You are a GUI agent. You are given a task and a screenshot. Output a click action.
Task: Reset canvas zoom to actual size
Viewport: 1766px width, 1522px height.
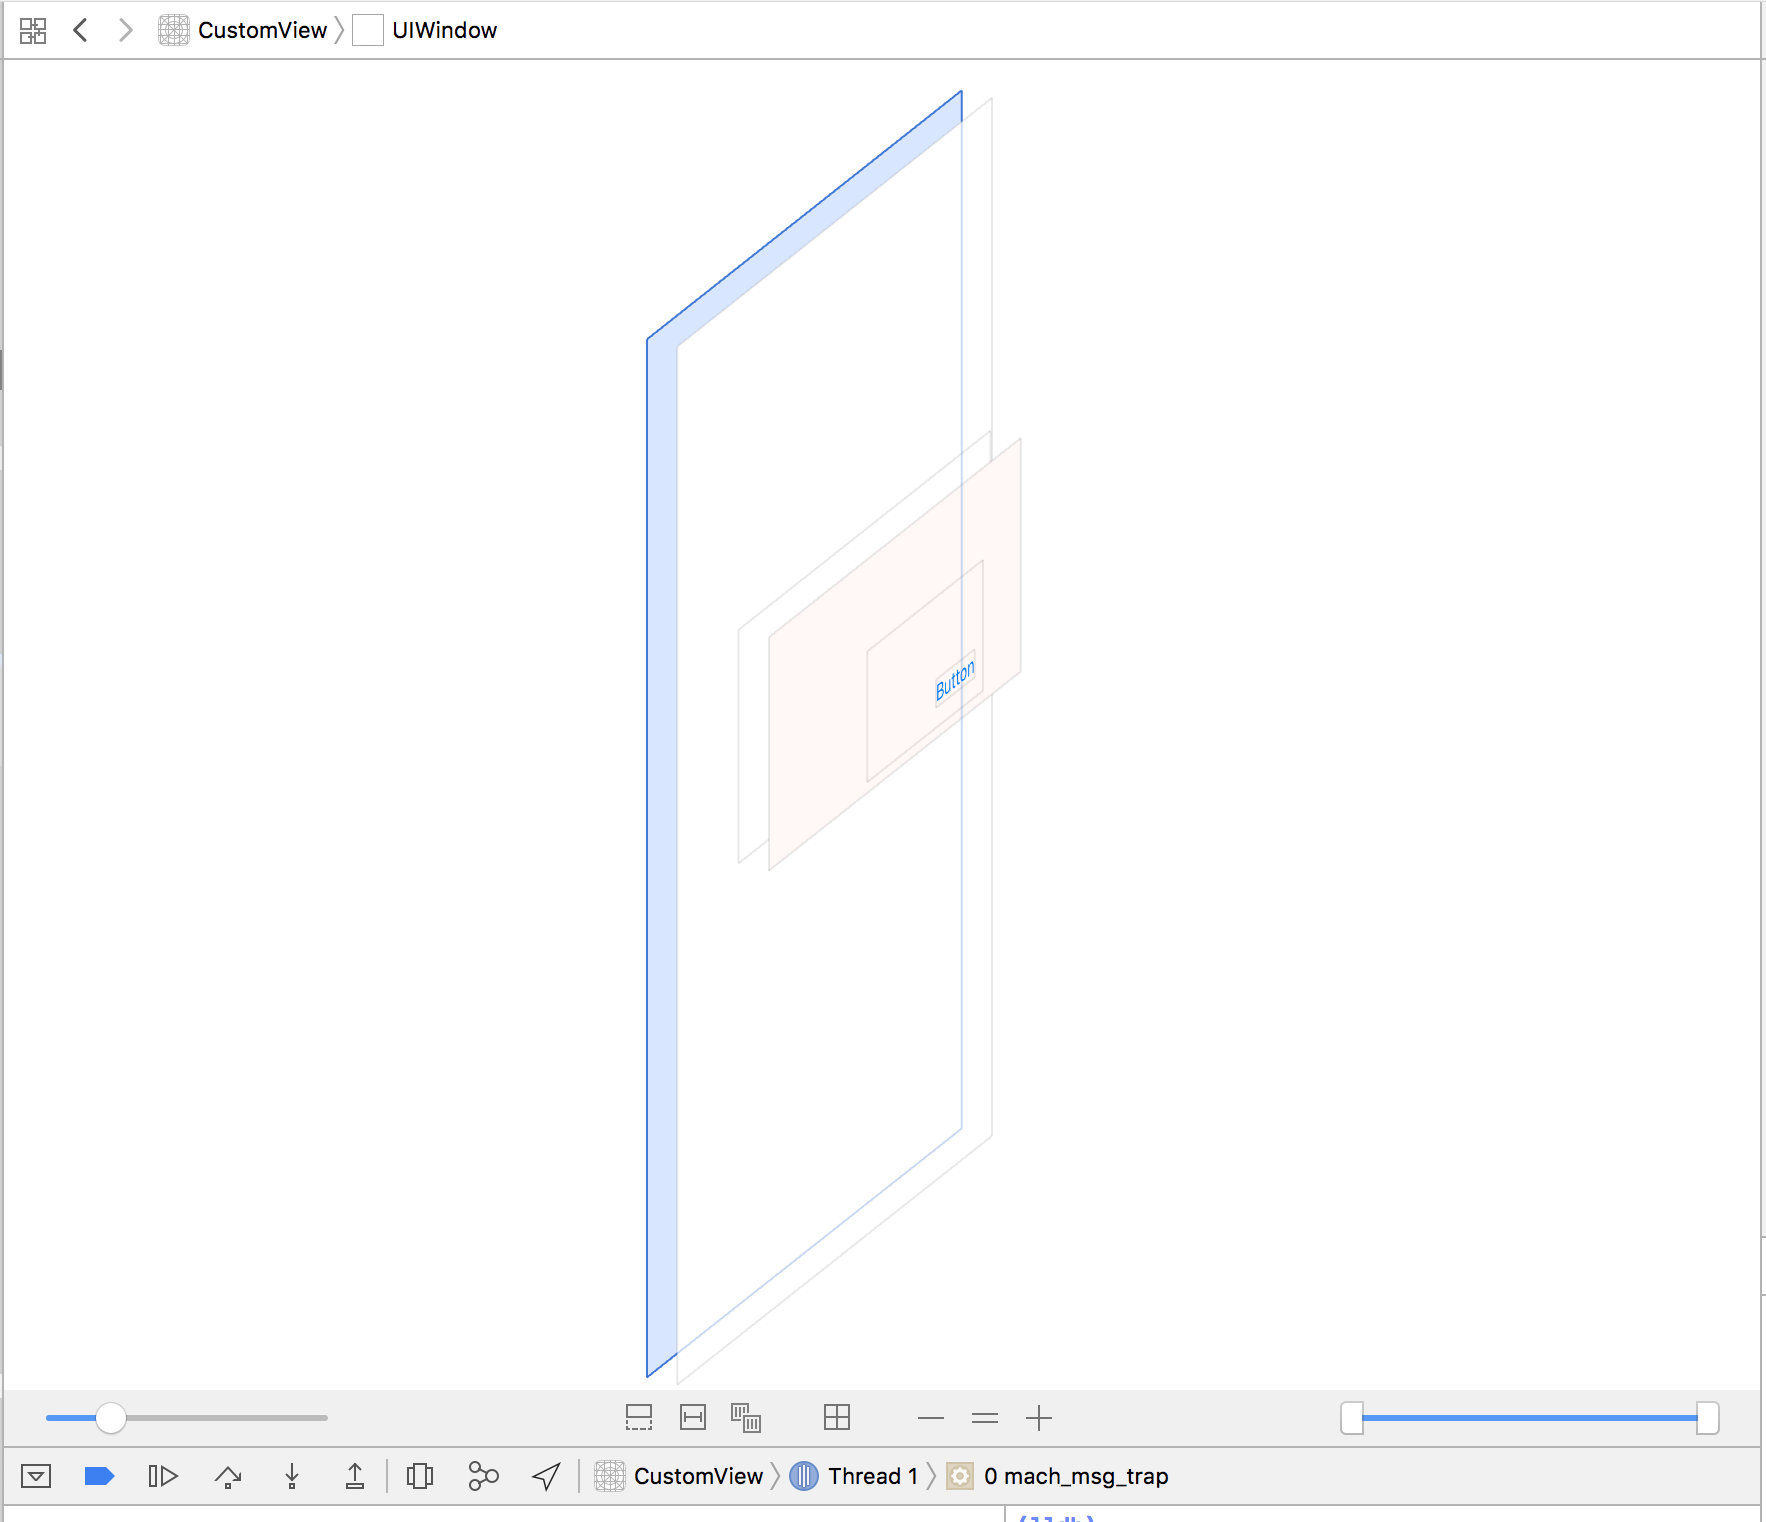tap(984, 1418)
